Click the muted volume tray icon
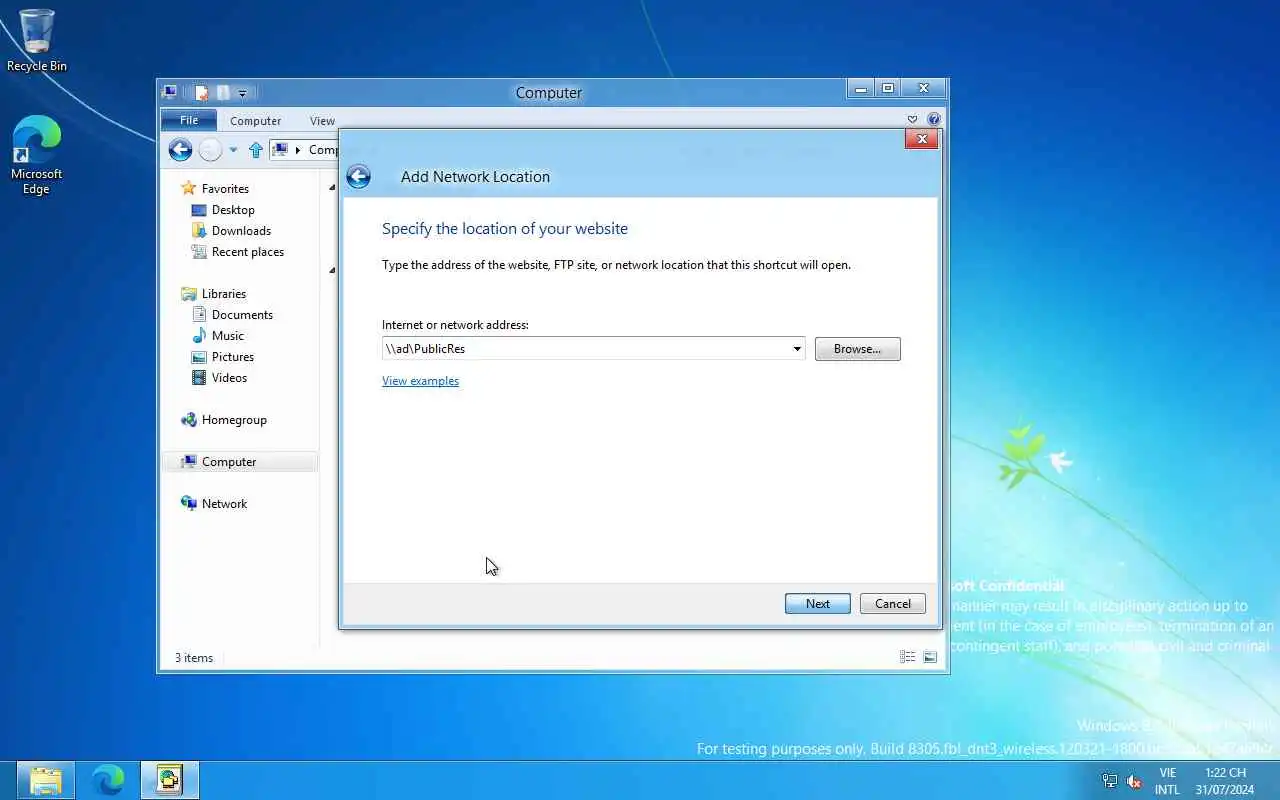 pos(1134,781)
